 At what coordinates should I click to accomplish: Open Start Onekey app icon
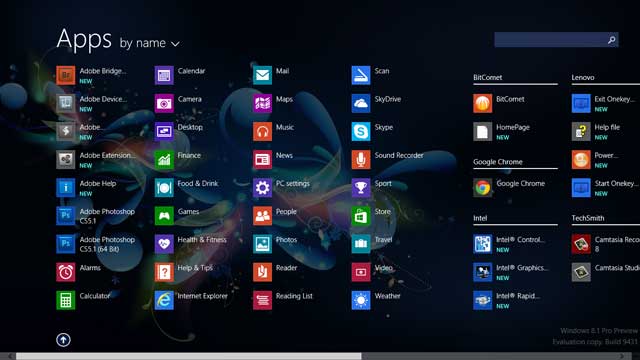581,188
